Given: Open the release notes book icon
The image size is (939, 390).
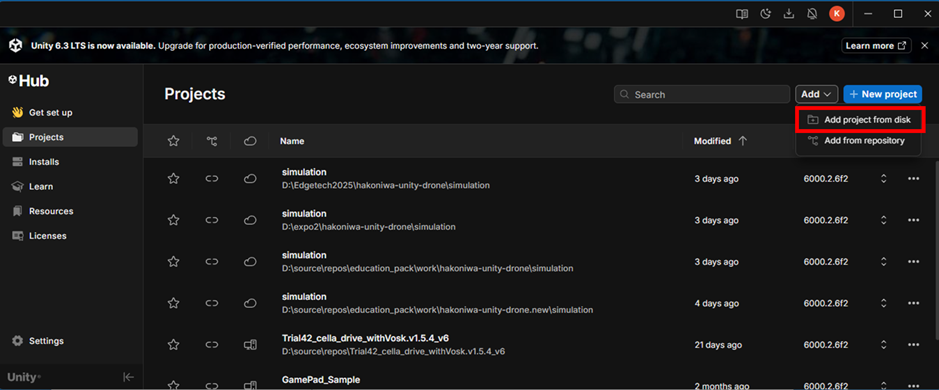Looking at the screenshot, I should pos(742,14).
